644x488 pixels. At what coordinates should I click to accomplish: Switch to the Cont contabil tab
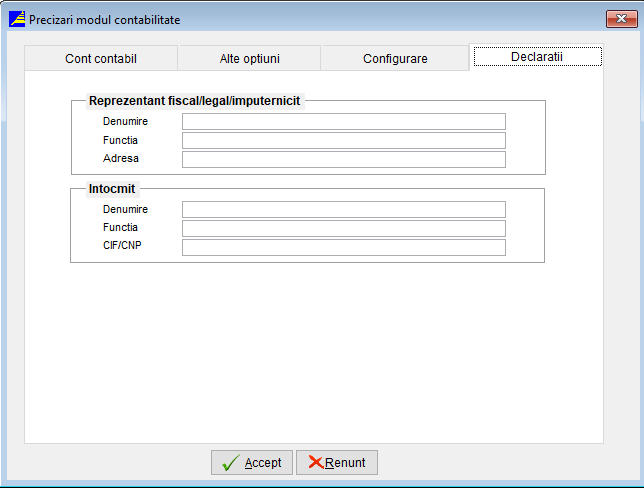(100, 59)
